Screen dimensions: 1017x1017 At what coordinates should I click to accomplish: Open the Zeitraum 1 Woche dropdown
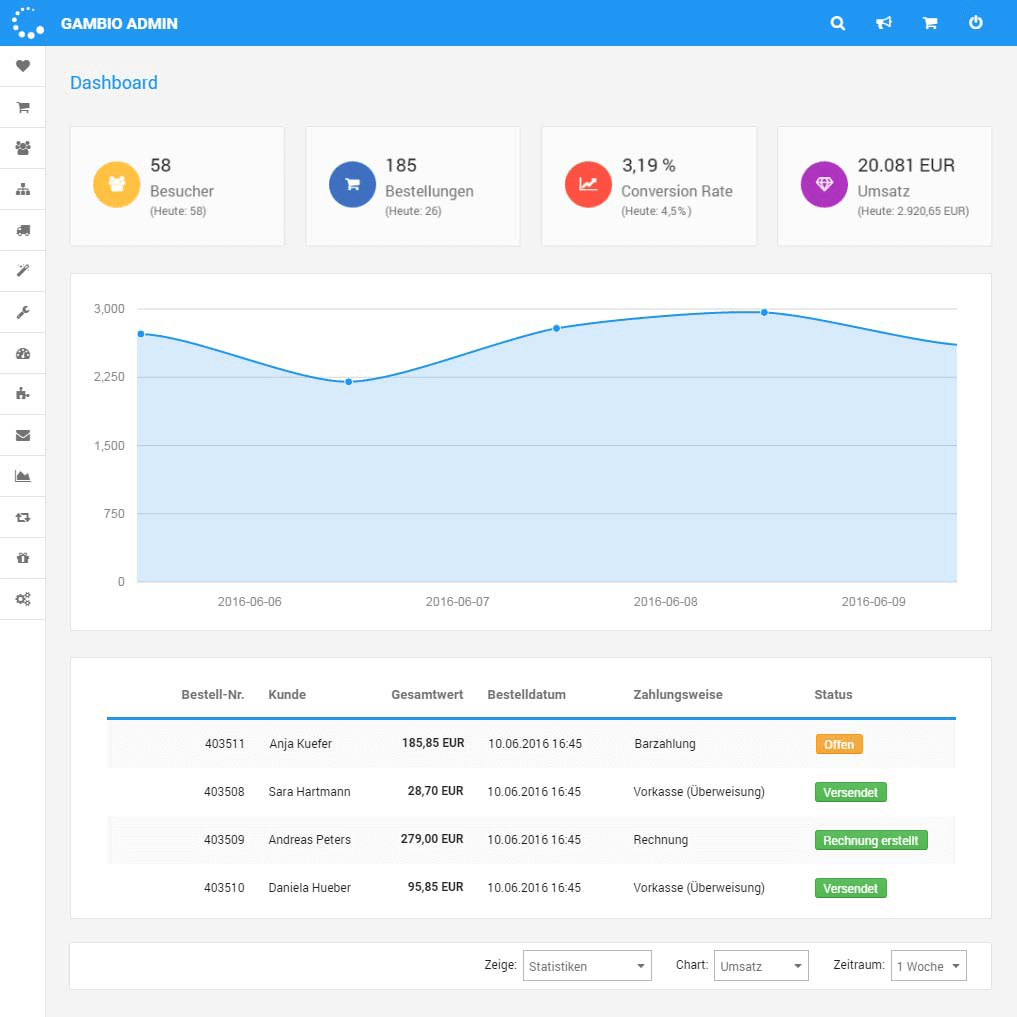928,966
